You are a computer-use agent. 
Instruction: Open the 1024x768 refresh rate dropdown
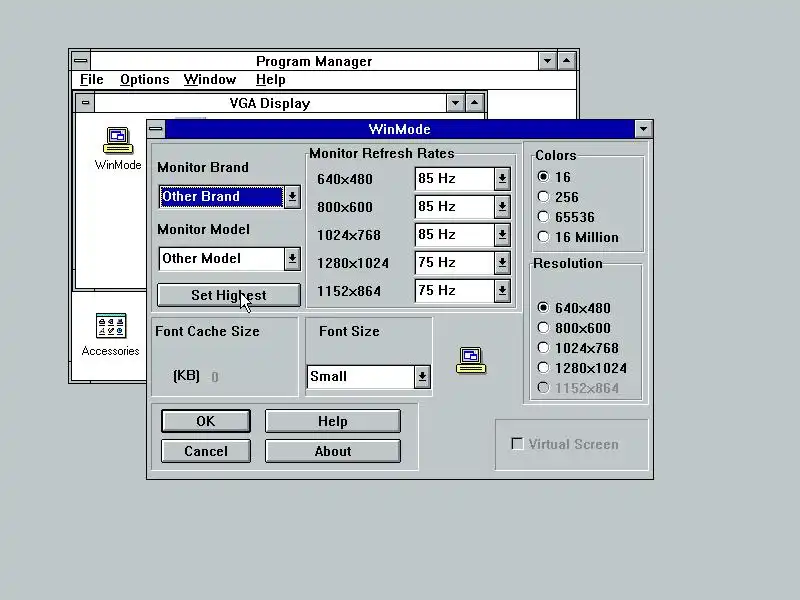coord(502,235)
